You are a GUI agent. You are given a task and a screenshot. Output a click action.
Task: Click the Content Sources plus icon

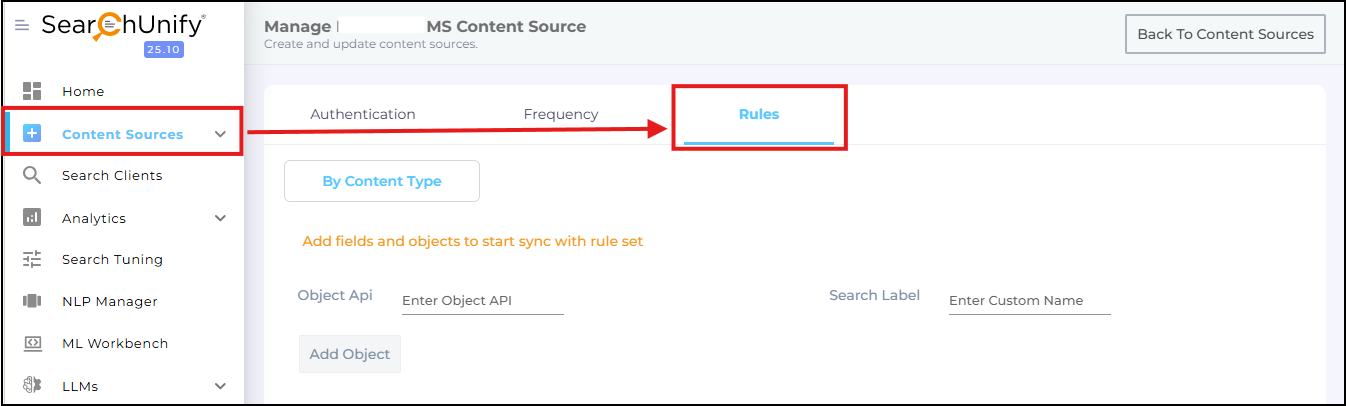click(x=32, y=133)
